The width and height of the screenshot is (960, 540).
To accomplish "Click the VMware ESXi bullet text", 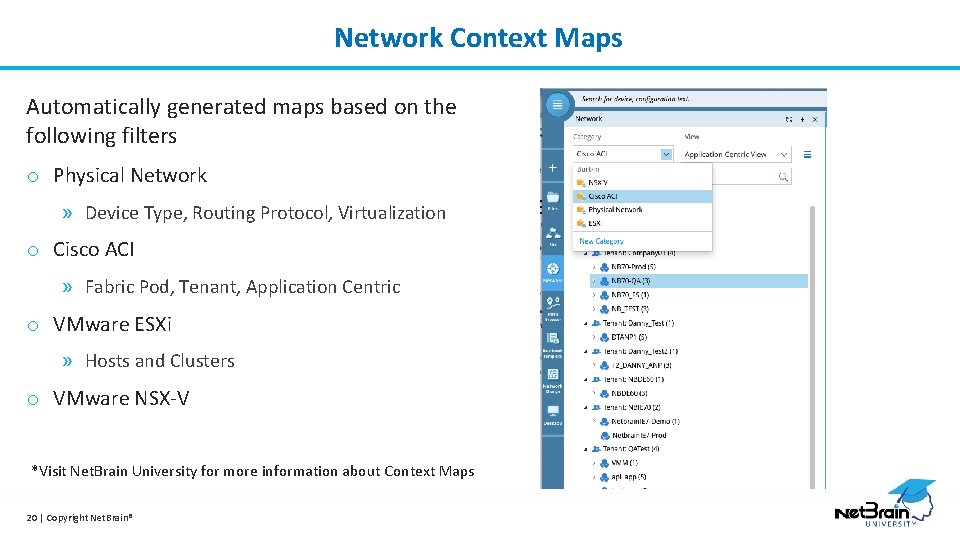I will coord(112,324).
